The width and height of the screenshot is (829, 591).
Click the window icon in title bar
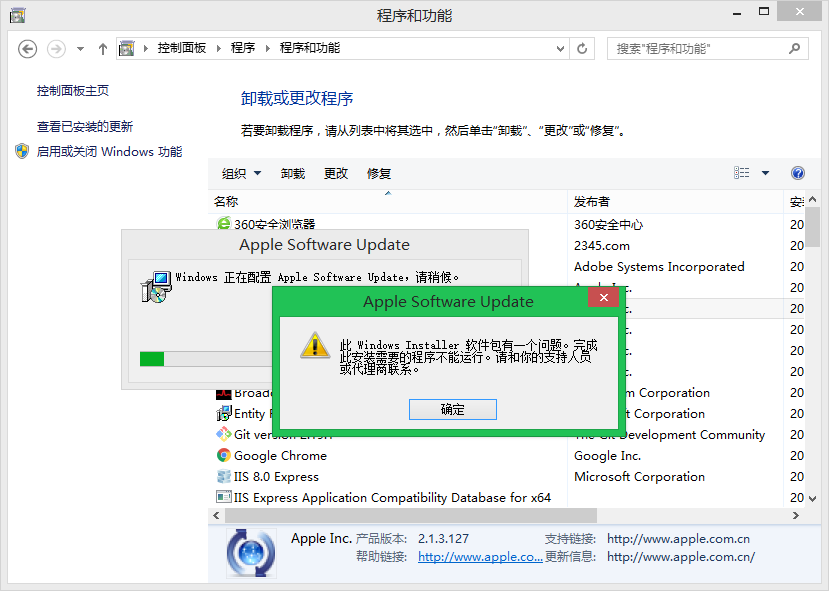17,15
